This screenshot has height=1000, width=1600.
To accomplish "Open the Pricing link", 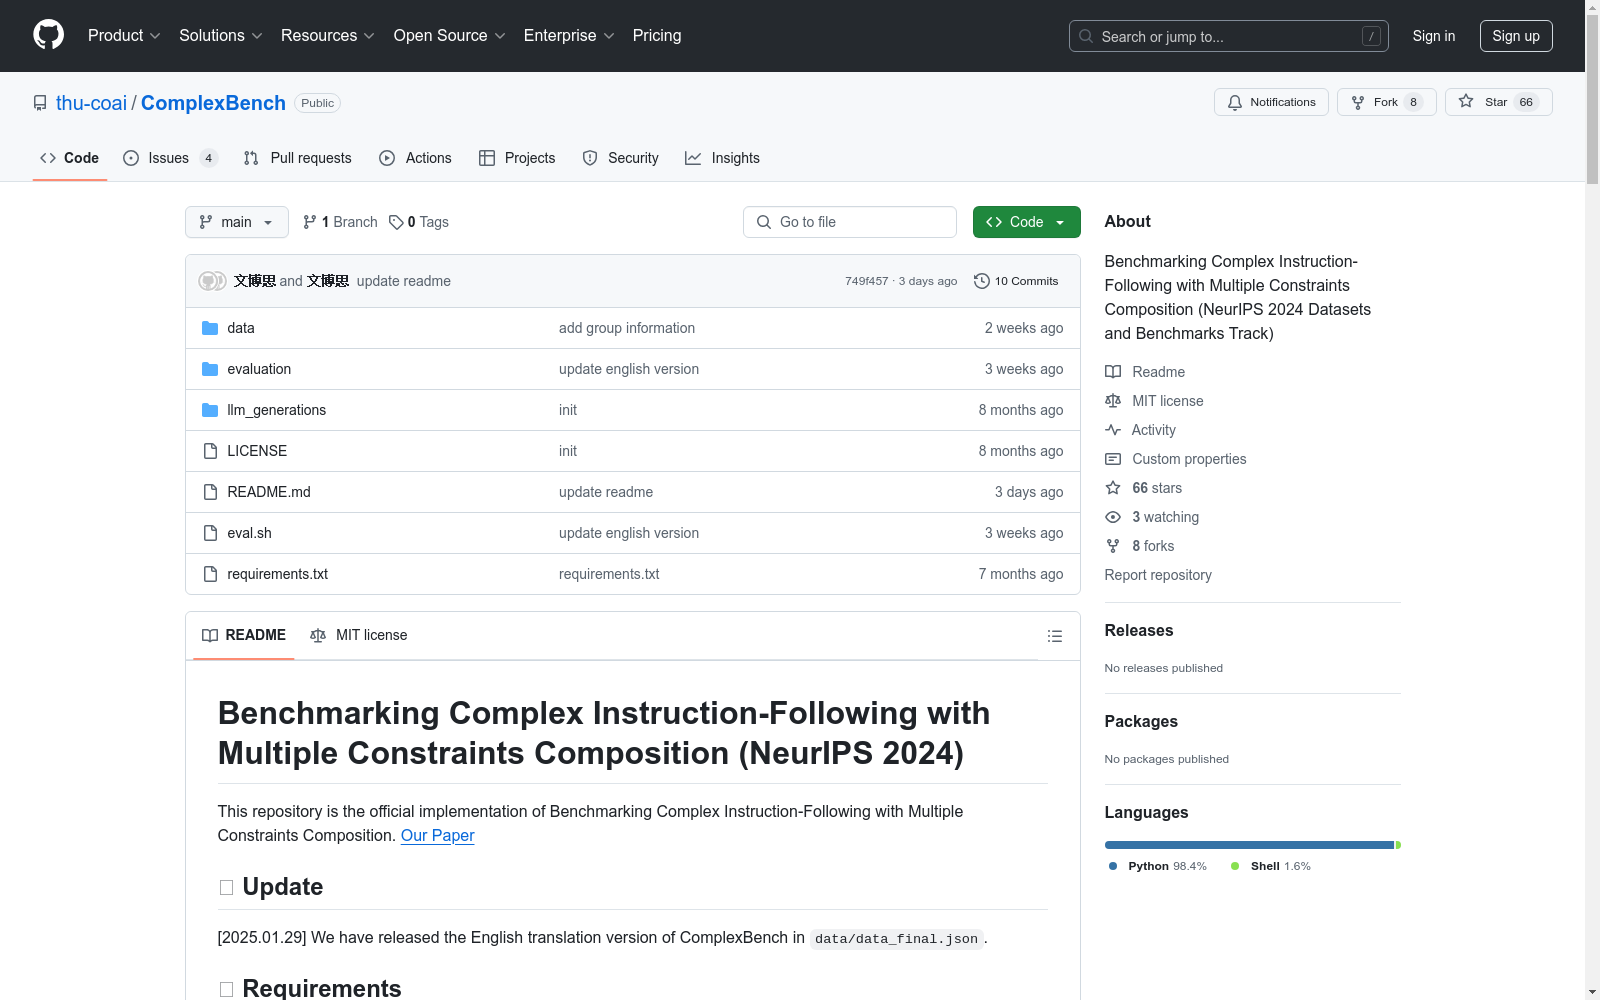I will click(x=657, y=35).
